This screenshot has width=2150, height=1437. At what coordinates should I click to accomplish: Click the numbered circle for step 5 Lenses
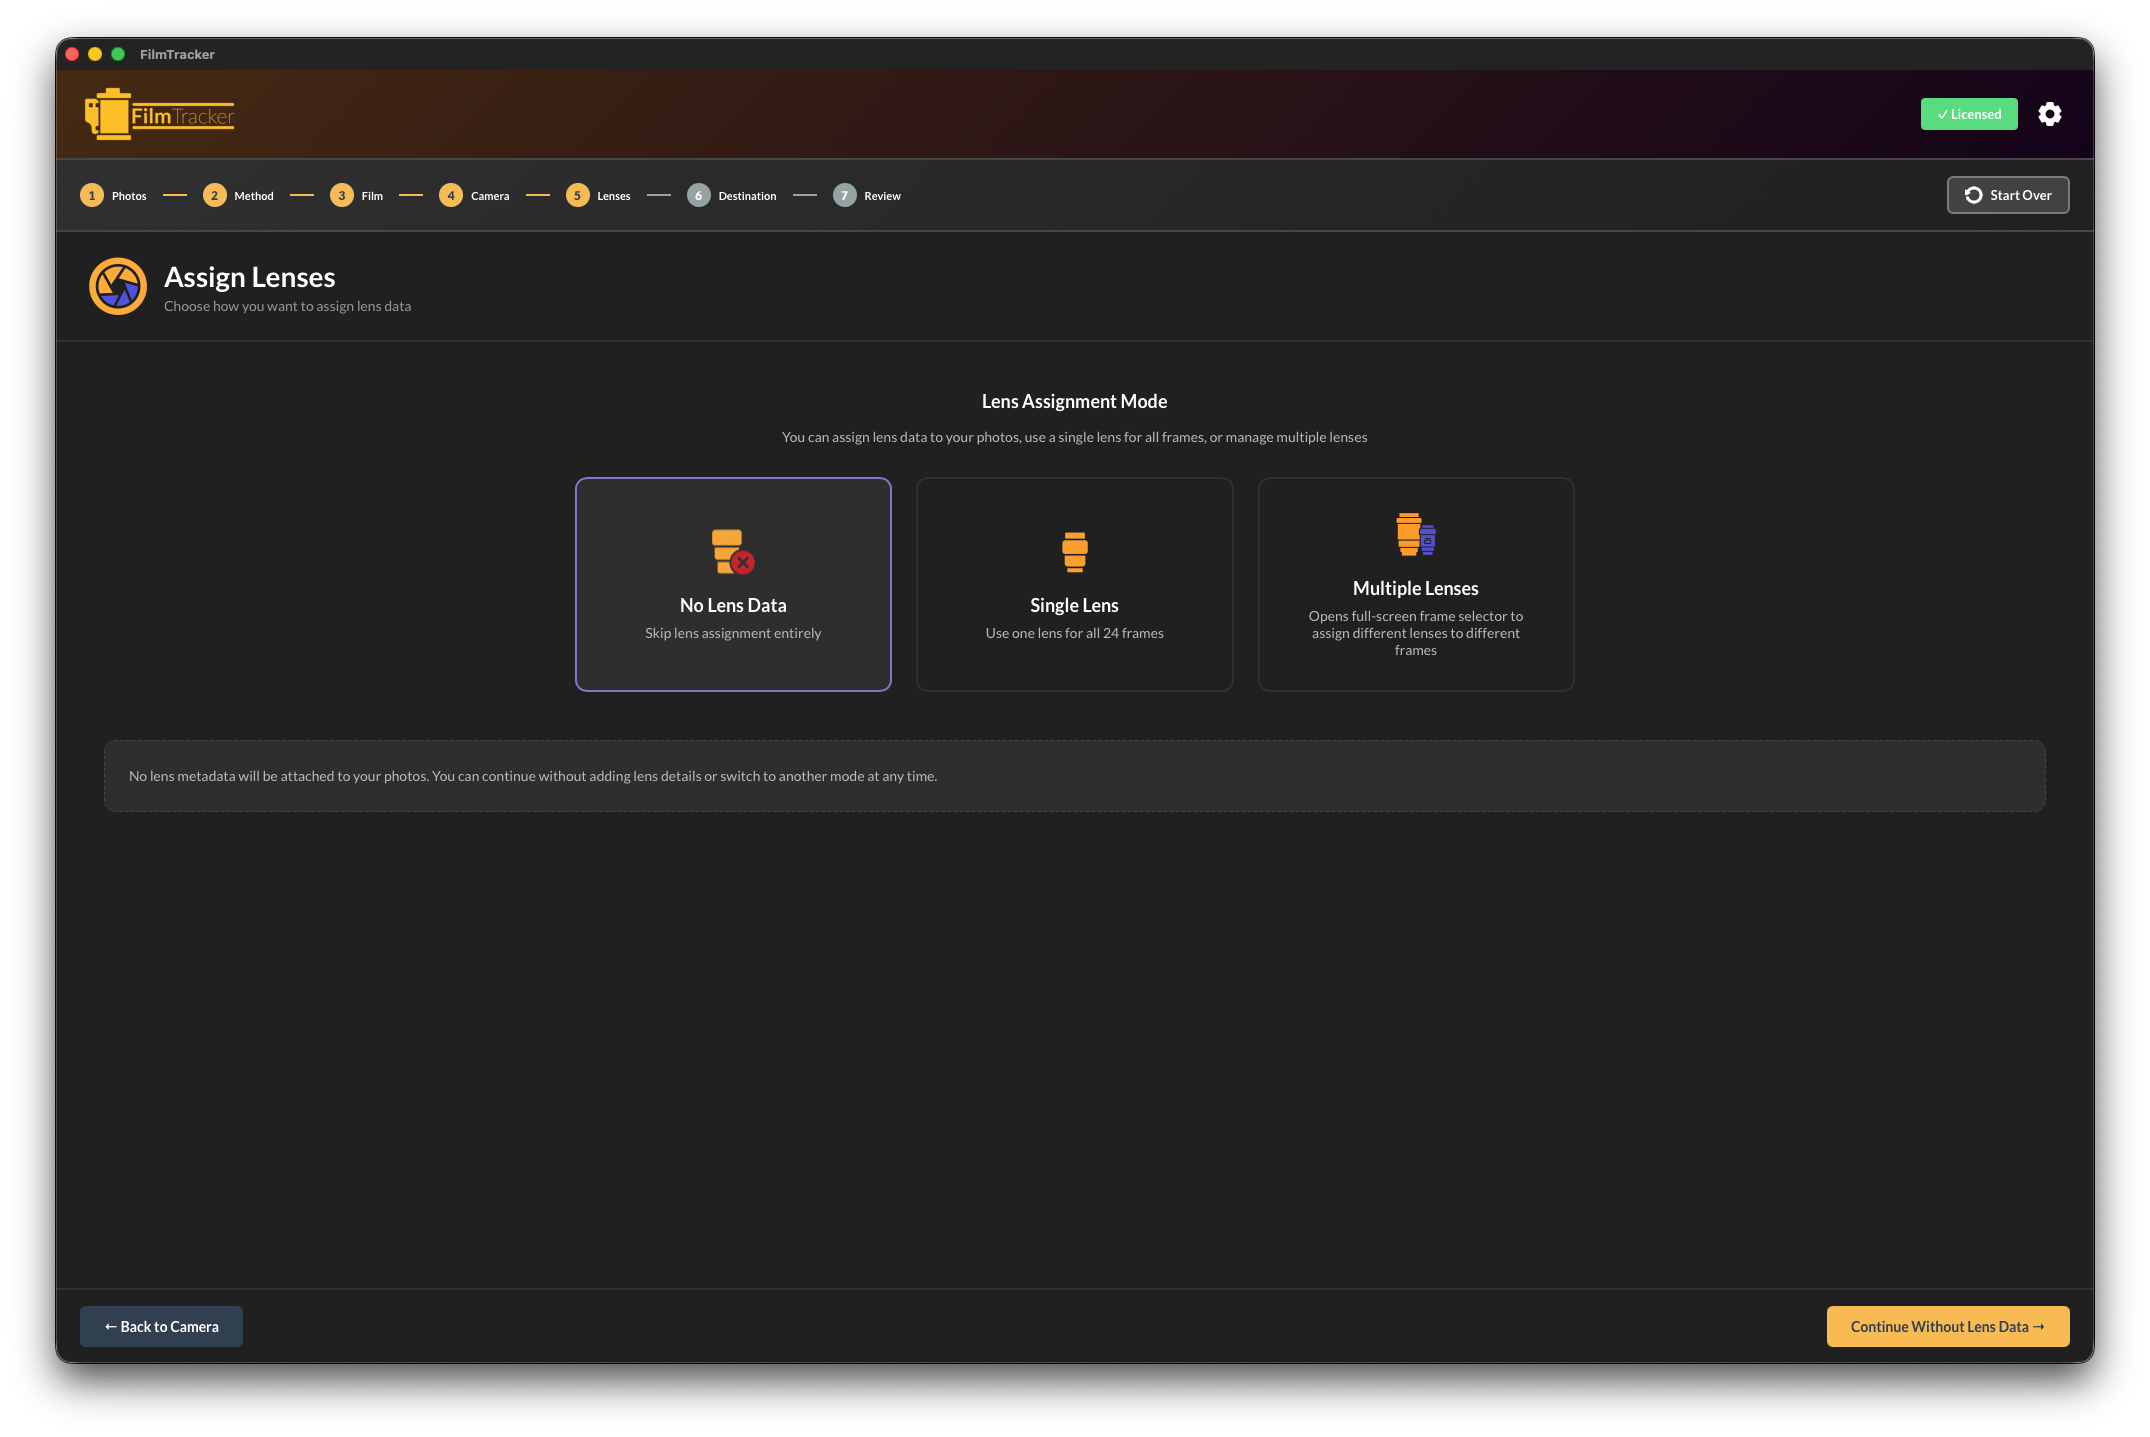577,195
